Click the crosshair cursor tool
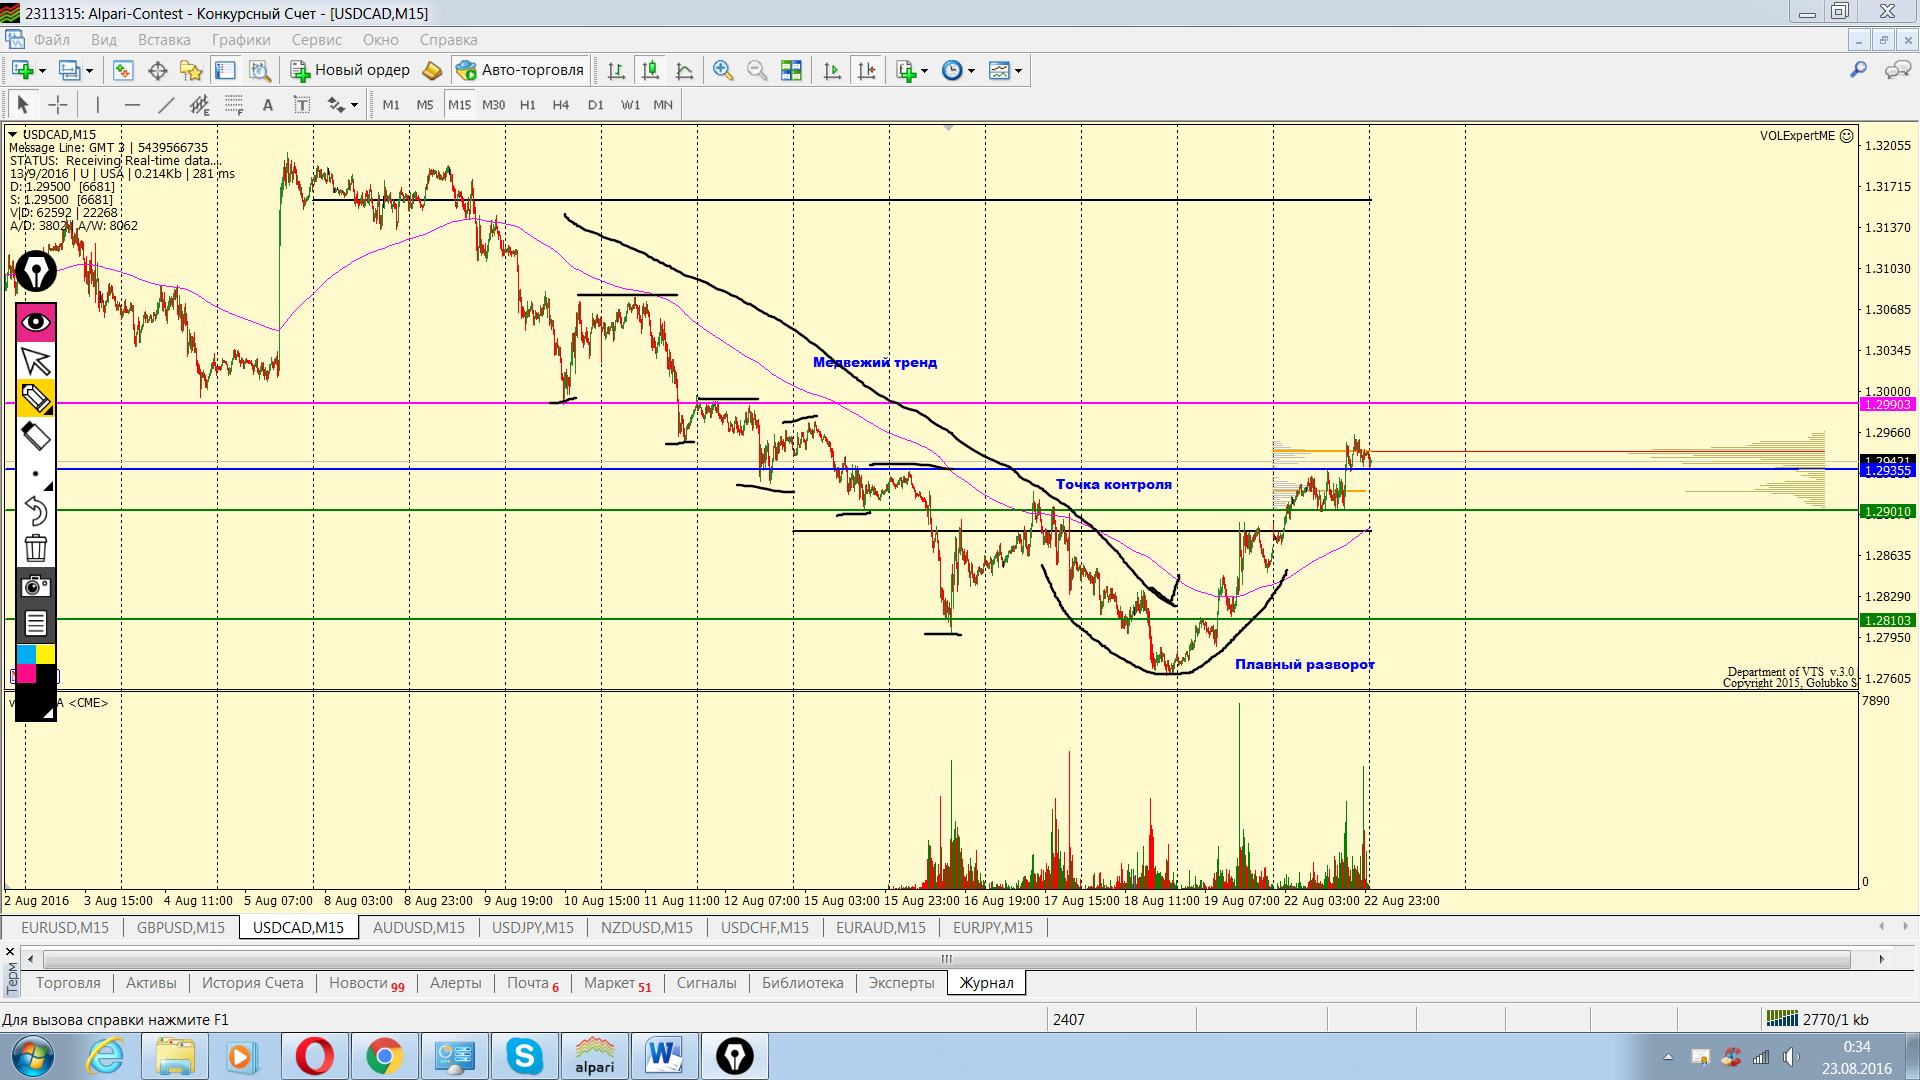Screen dimensions: 1920x1080 point(58,105)
